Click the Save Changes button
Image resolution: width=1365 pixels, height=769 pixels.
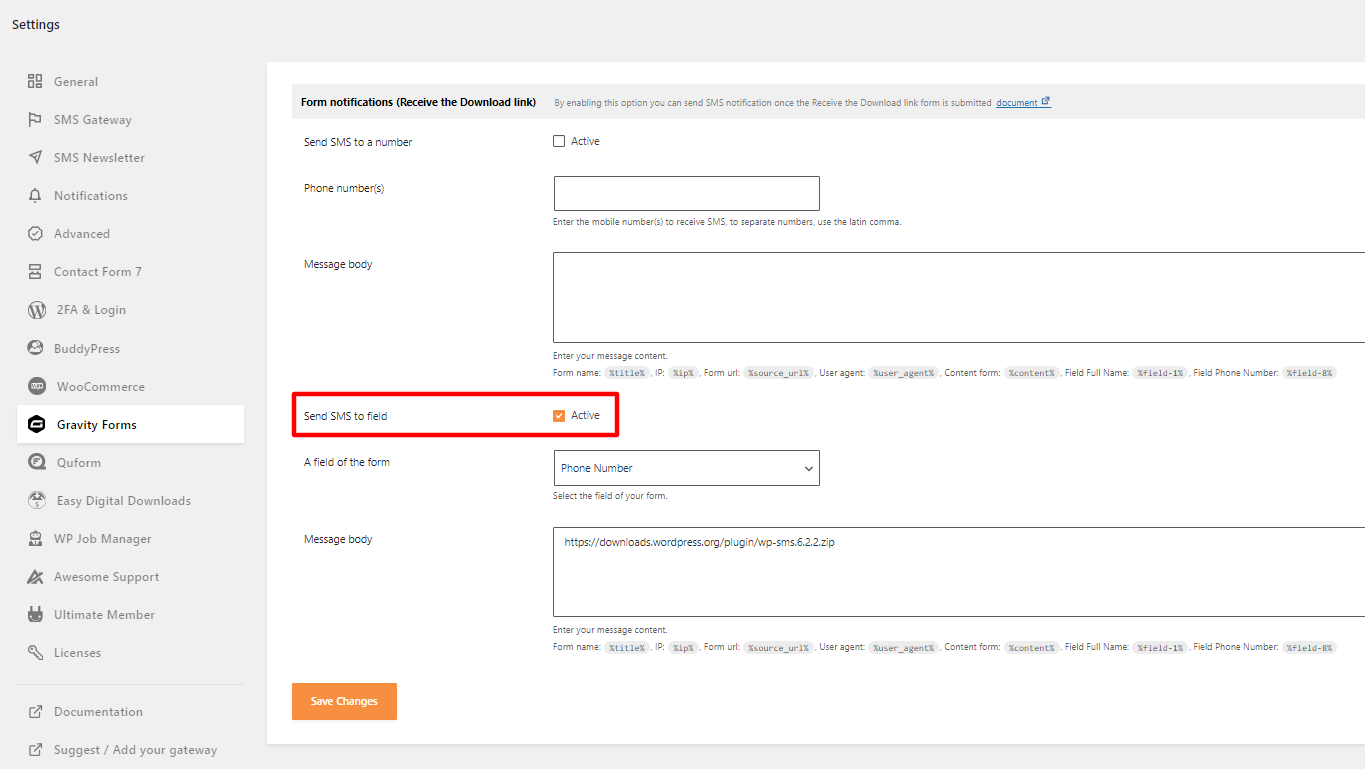[x=344, y=701]
